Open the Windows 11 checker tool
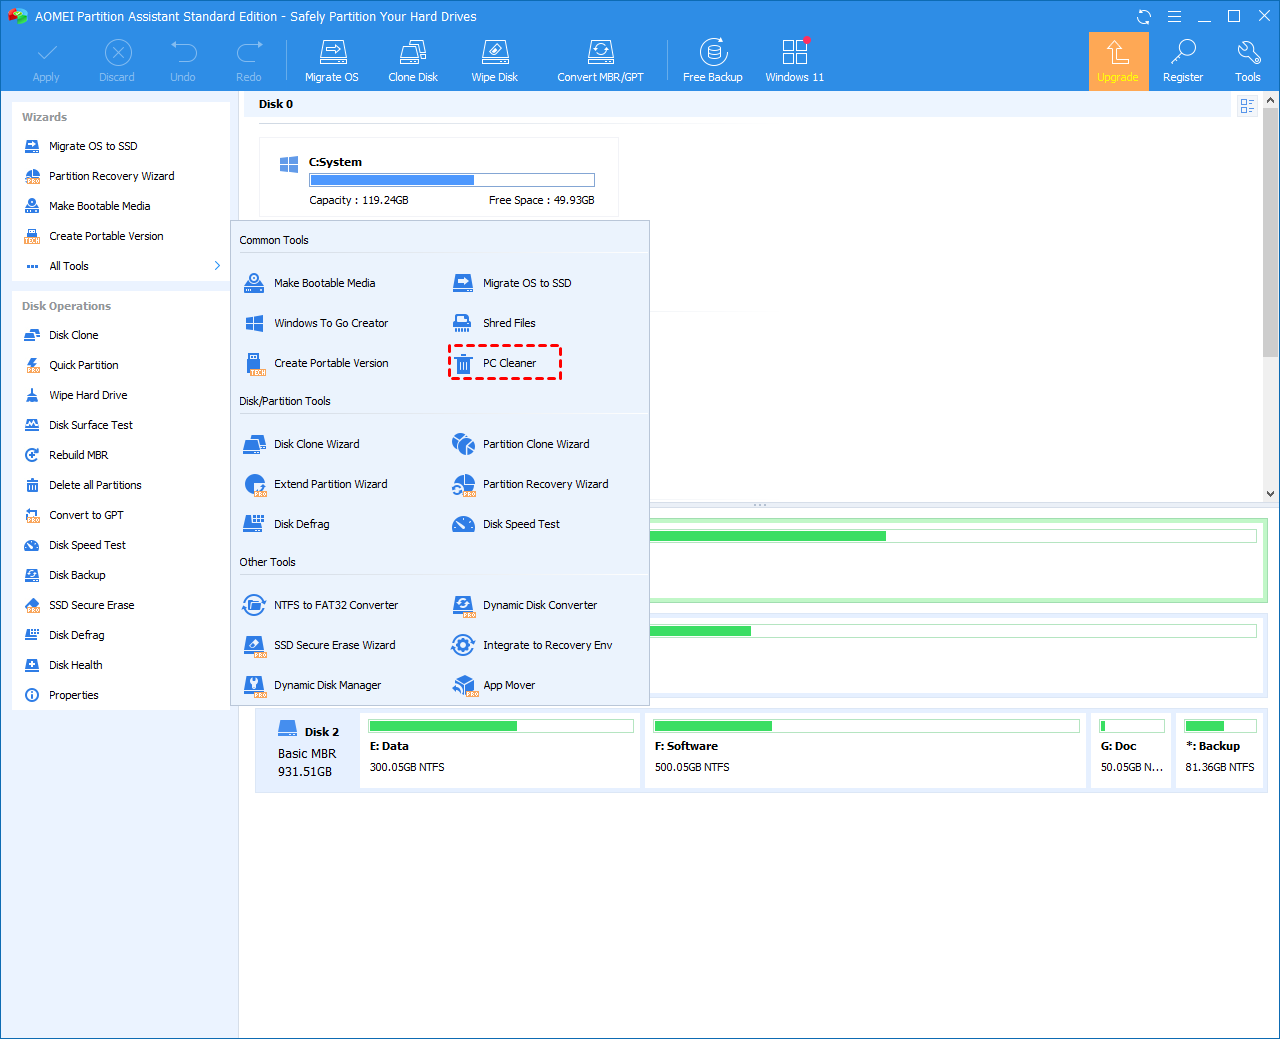Image resolution: width=1280 pixels, height=1039 pixels. point(795,61)
